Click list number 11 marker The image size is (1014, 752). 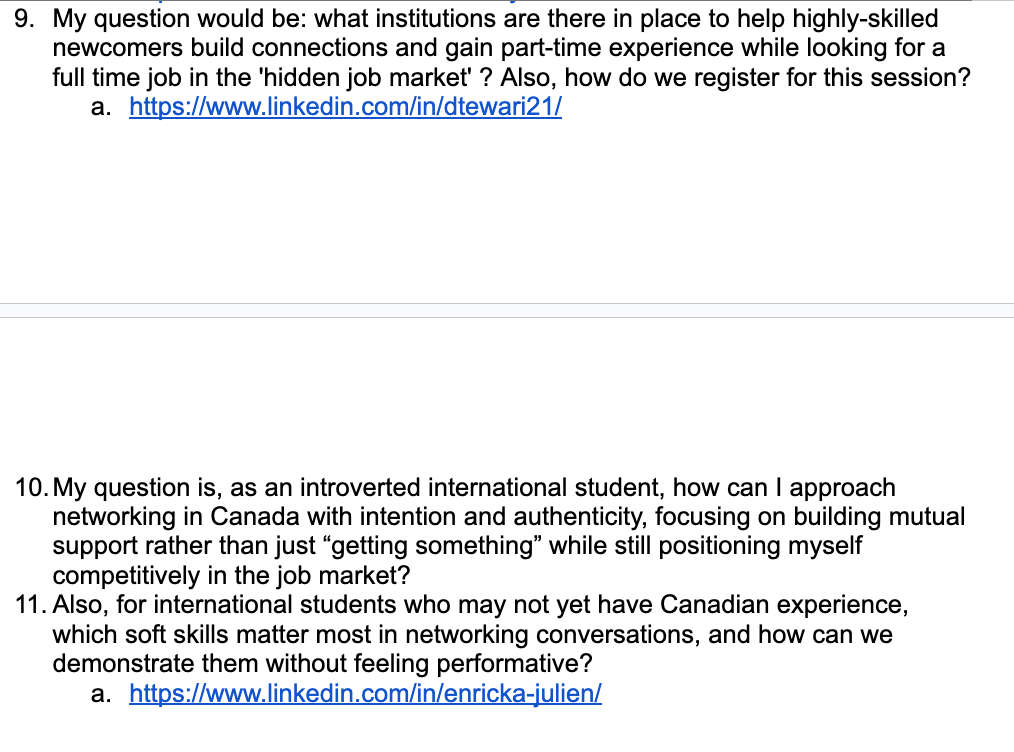(x=30, y=605)
